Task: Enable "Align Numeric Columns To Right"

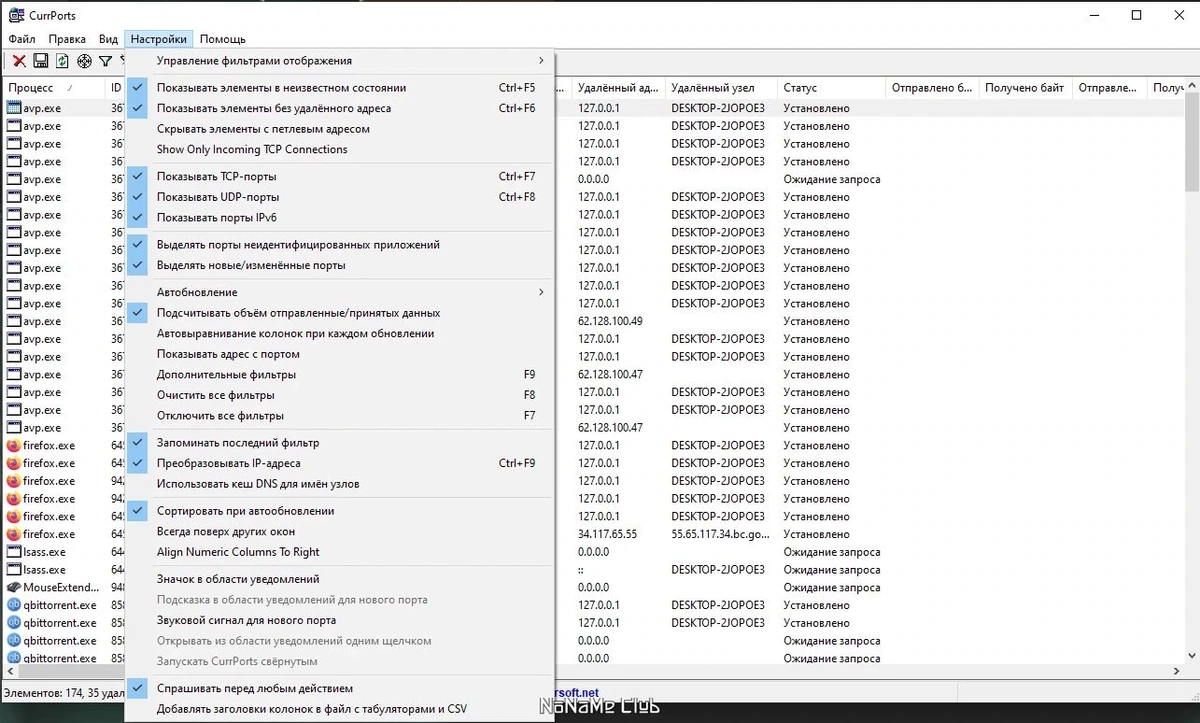Action: click(339, 552)
